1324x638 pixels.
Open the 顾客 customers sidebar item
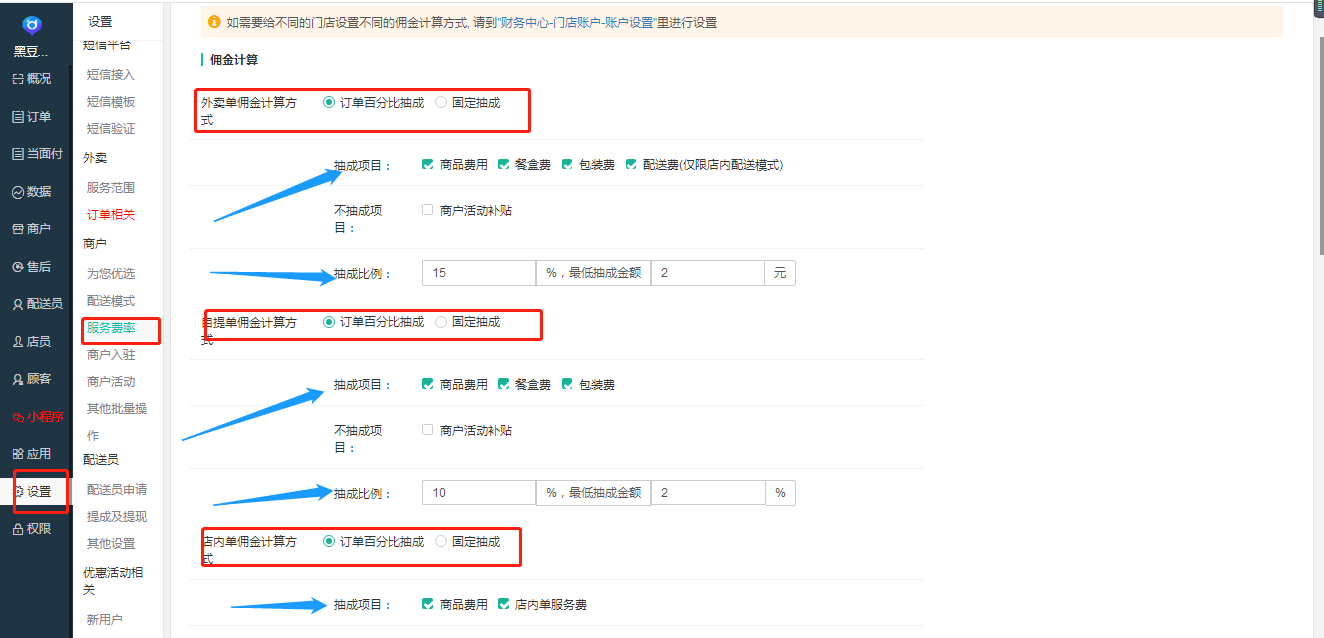point(32,379)
